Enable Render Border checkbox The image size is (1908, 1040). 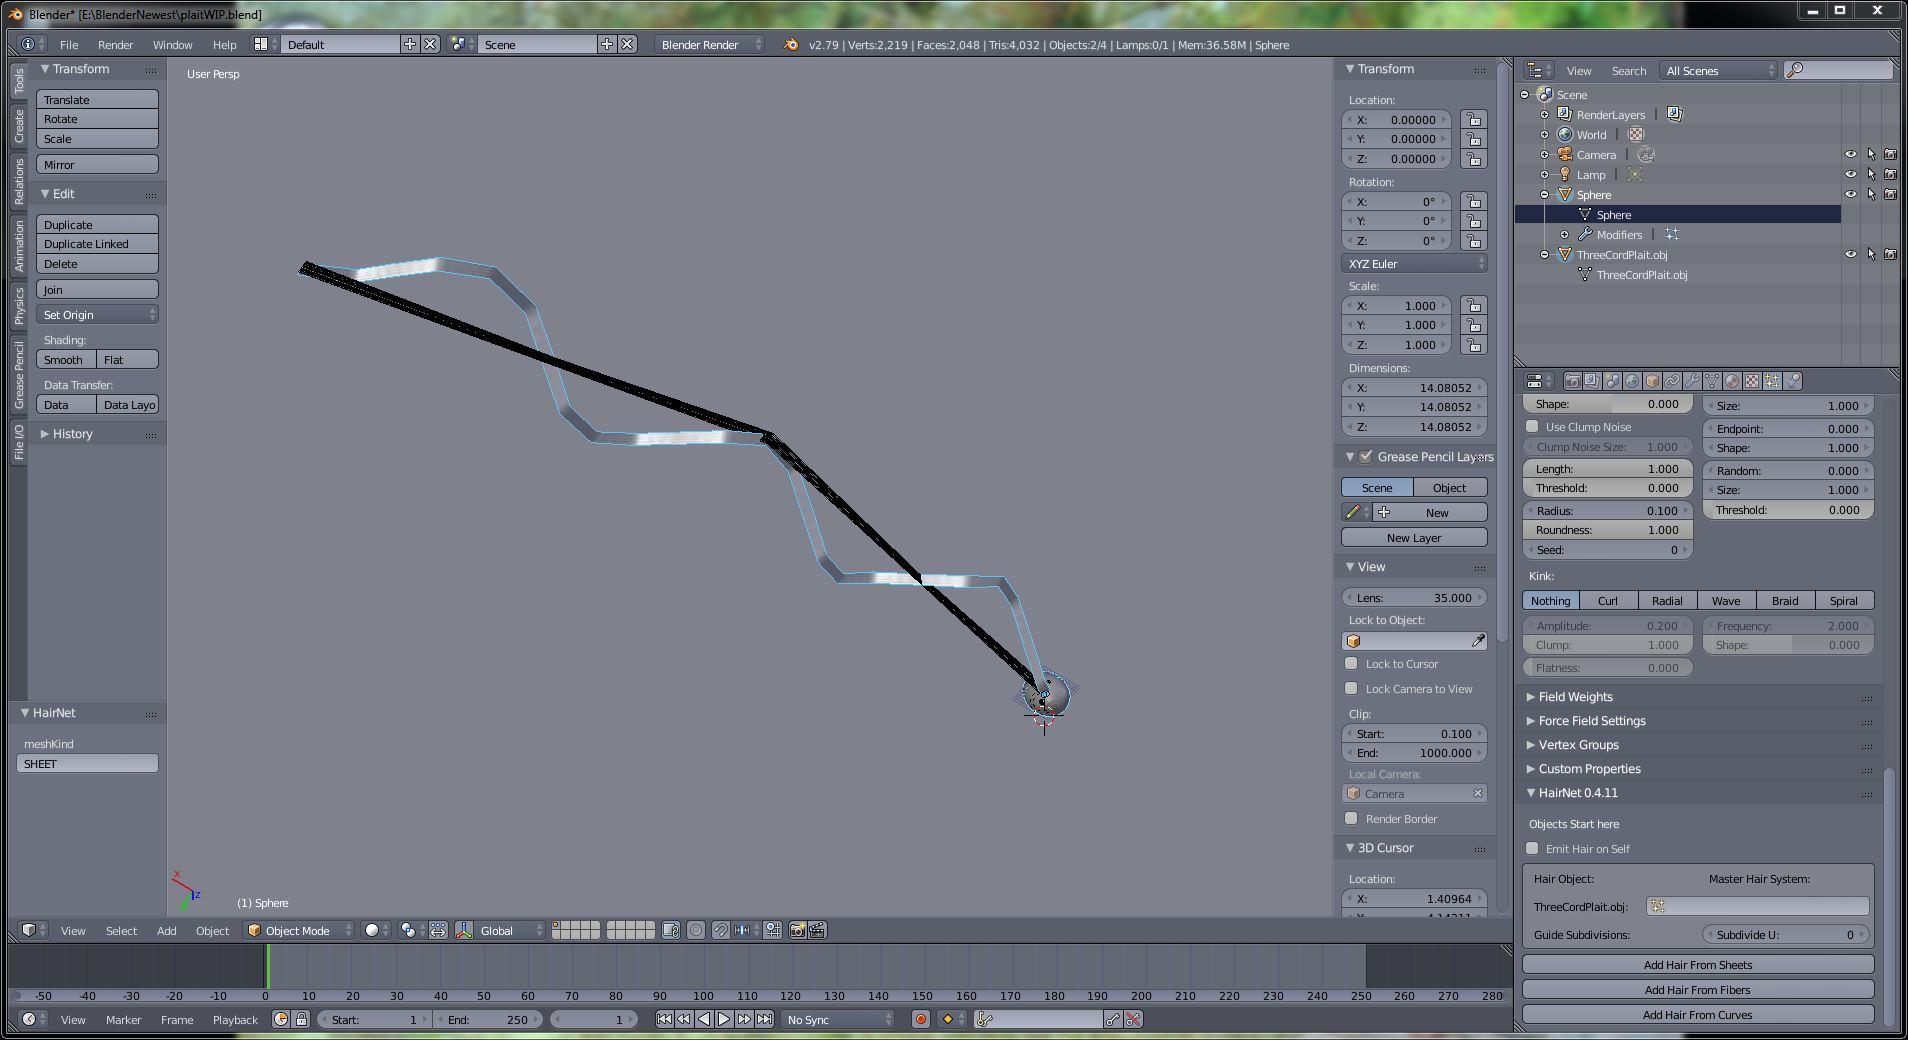tap(1352, 818)
